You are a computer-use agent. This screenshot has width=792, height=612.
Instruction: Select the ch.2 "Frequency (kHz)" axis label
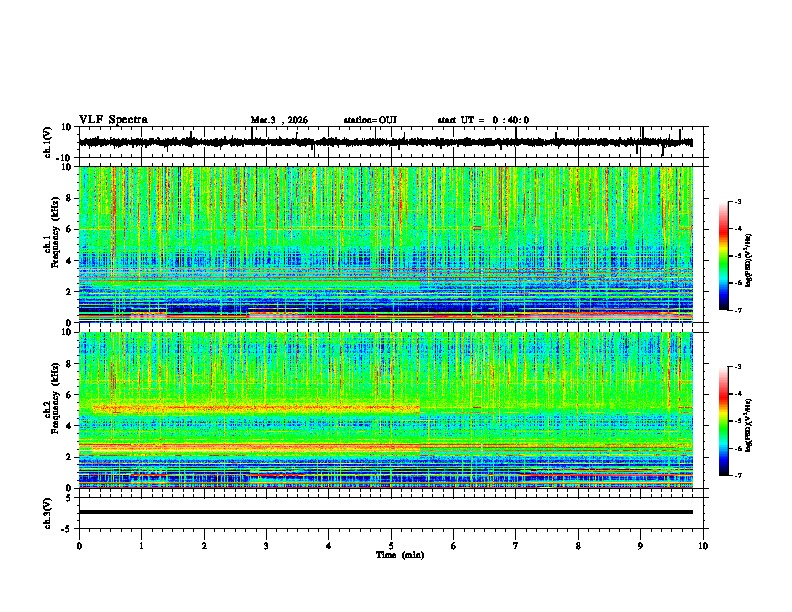pos(56,400)
